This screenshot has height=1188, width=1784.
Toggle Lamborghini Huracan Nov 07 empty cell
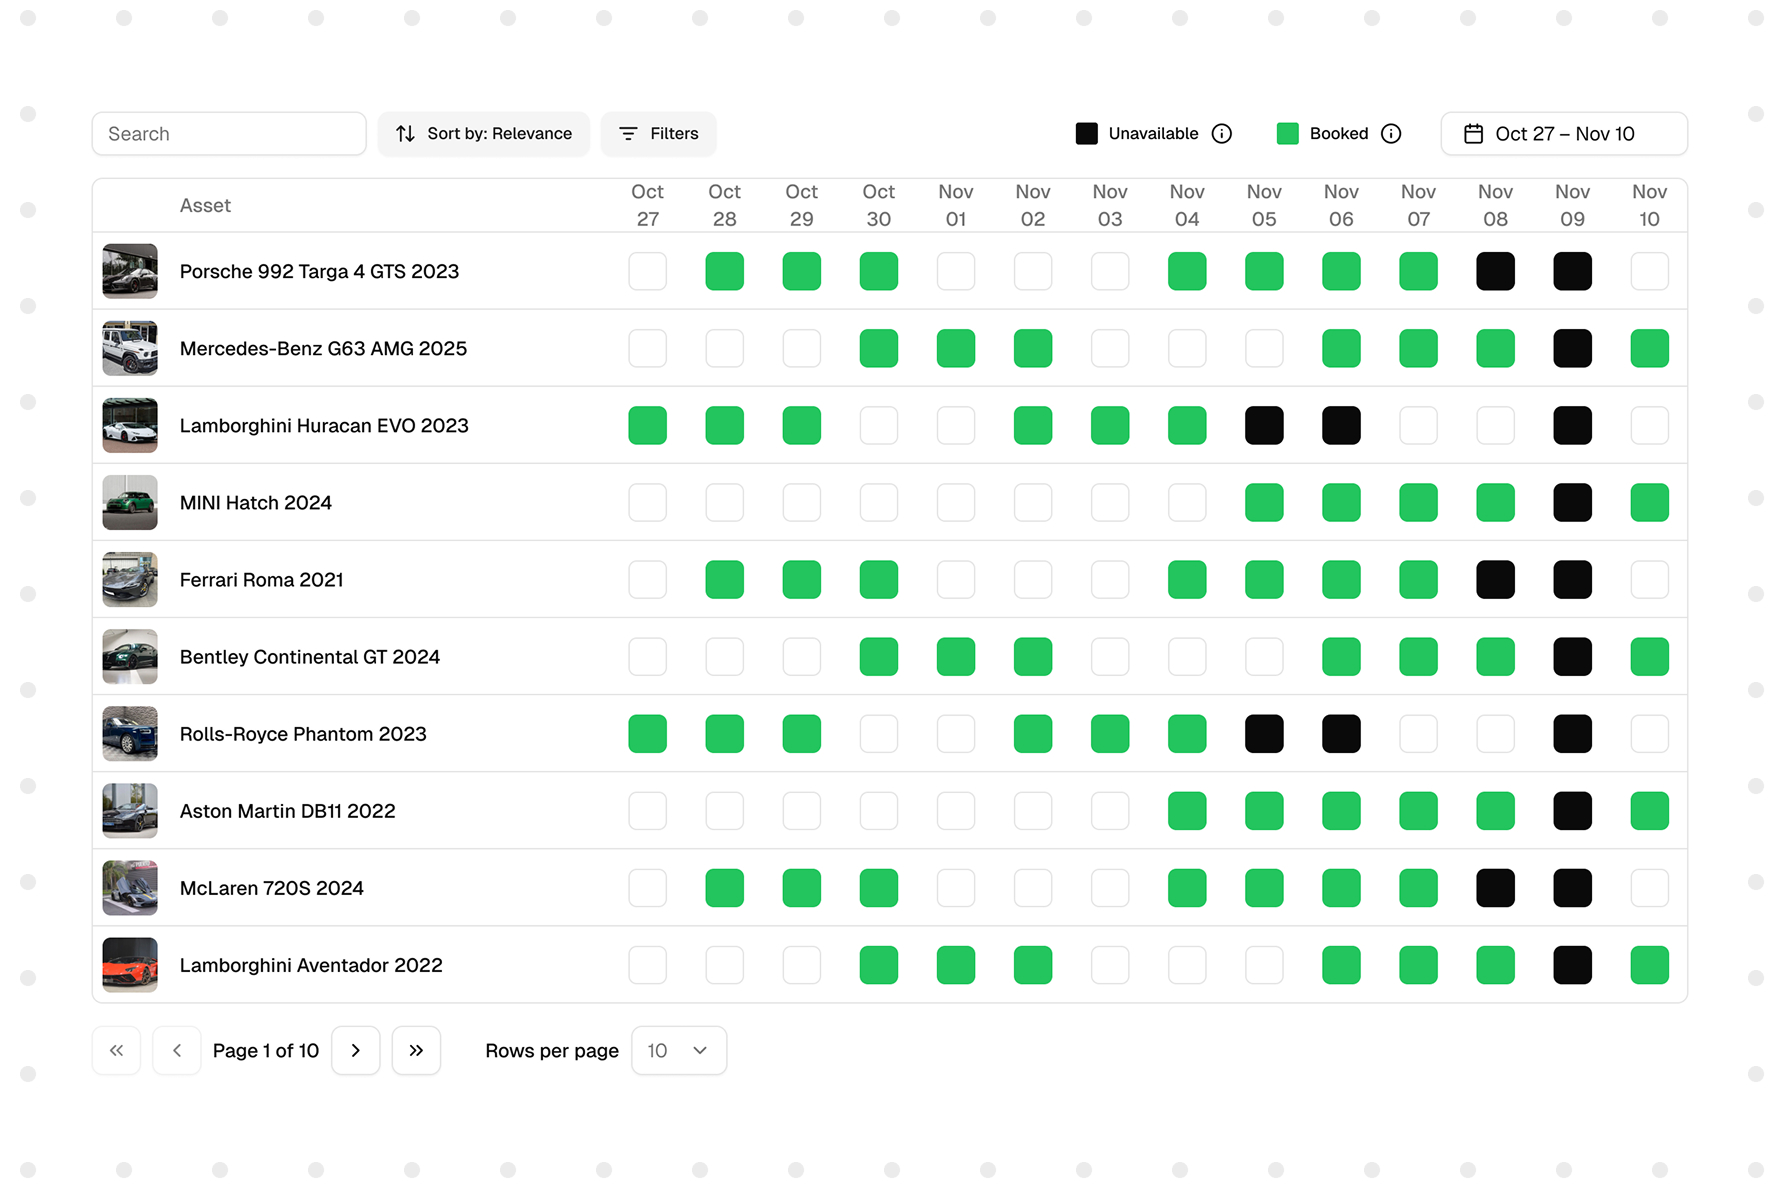point(1418,425)
